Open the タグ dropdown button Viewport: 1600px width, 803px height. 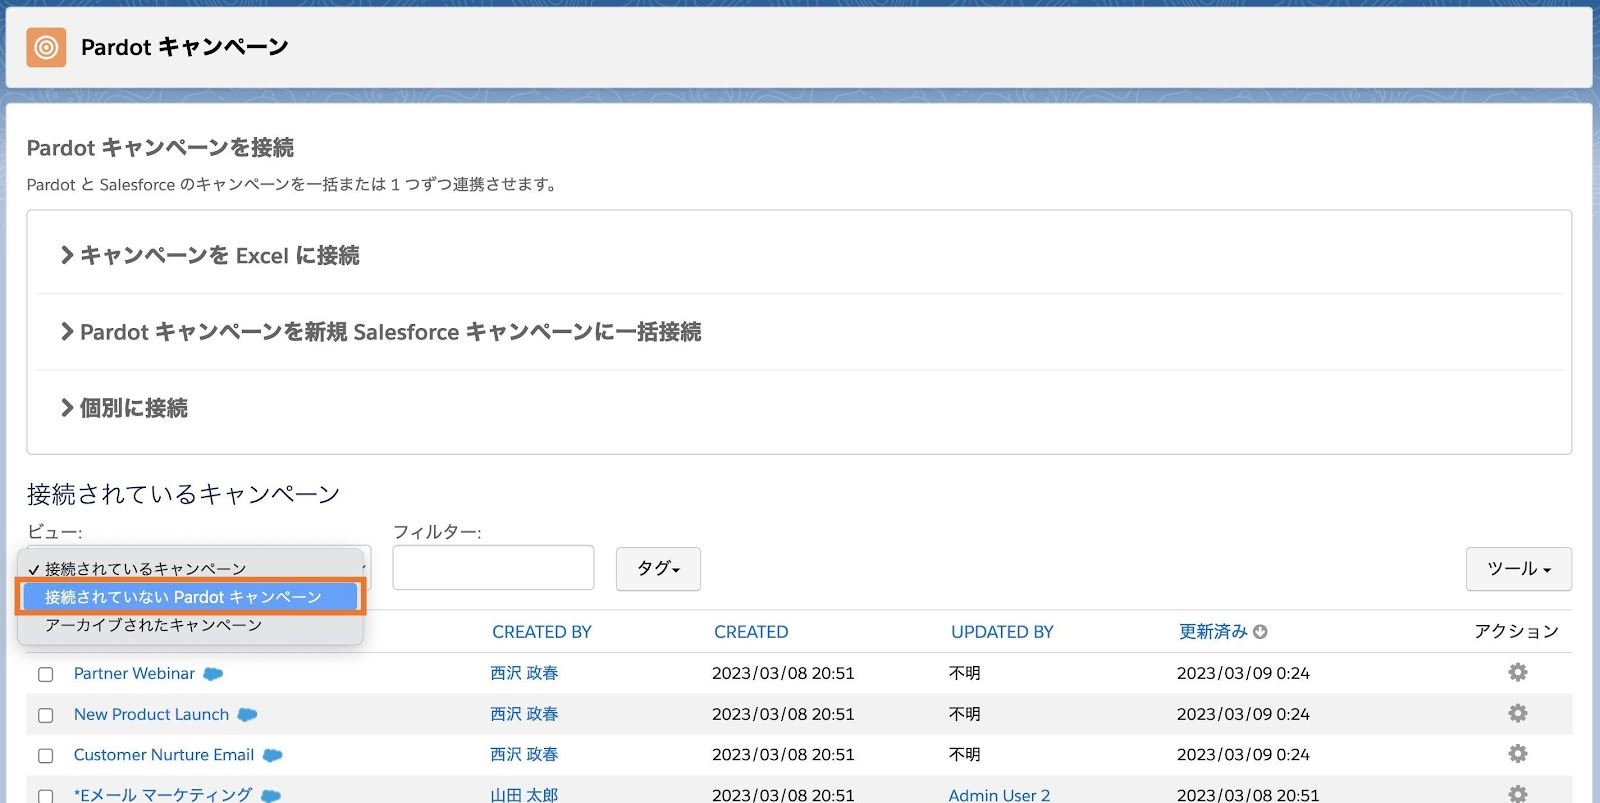[x=658, y=569]
